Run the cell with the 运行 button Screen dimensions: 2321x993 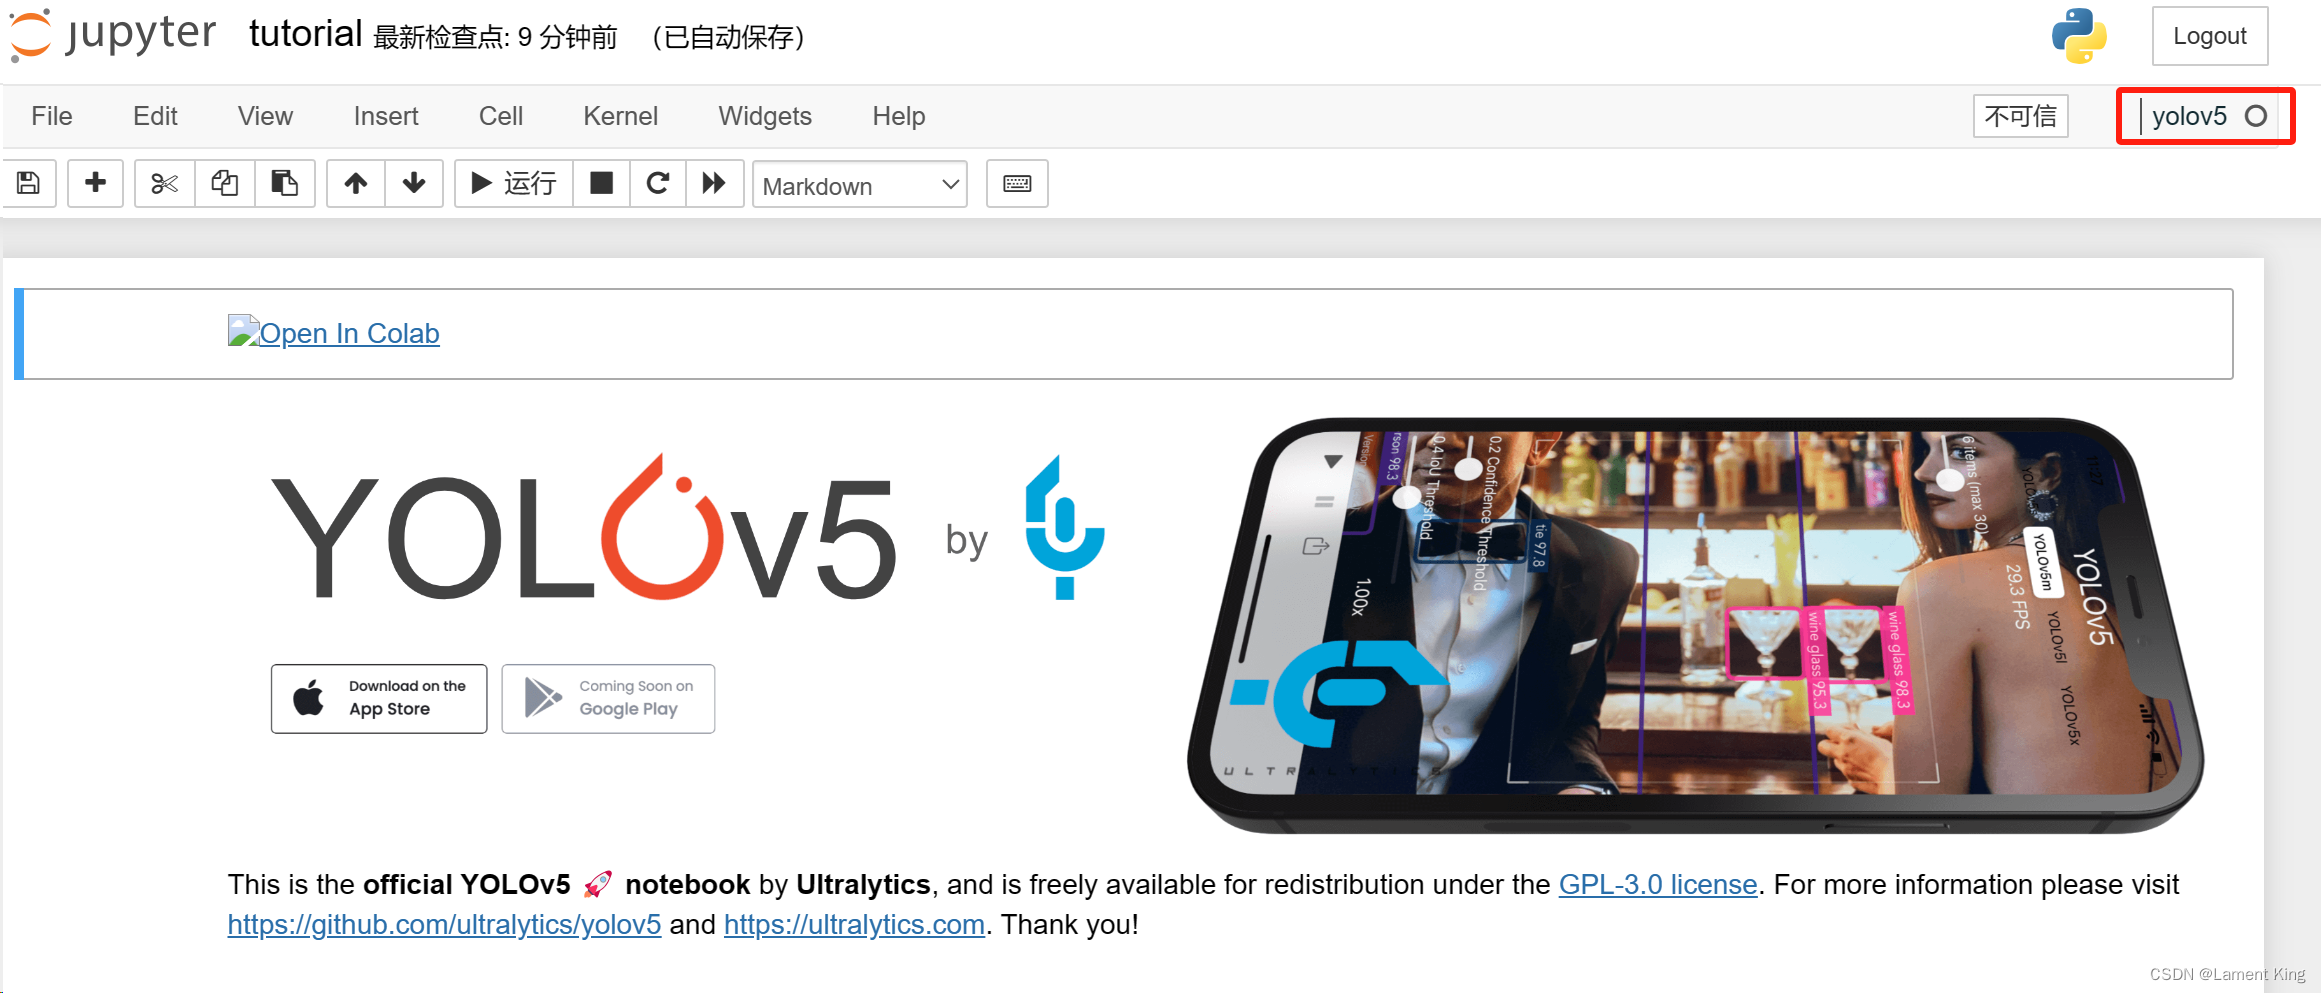[514, 183]
